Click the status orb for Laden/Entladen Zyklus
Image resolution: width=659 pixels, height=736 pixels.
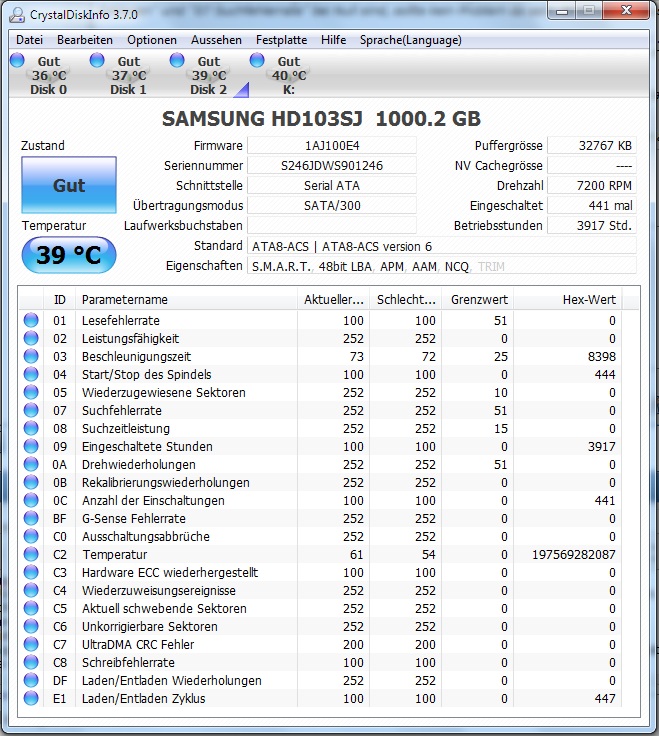click(31, 698)
